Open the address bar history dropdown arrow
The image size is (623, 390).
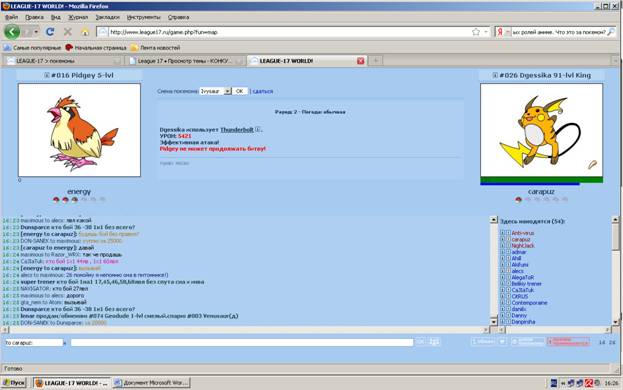pyautogui.click(x=486, y=32)
